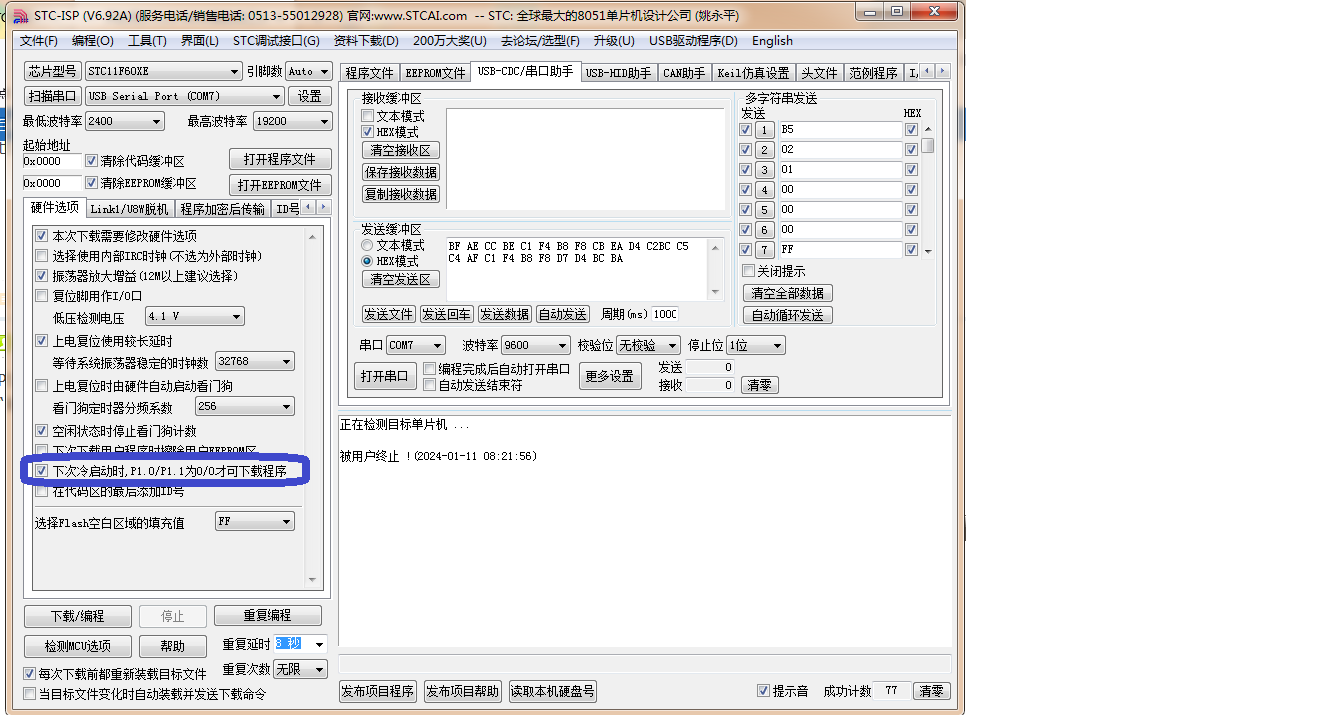This screenshot has width=1332, height=715.
Task: Toggle 复位脚用作I/O口 checkbox
Action: tap(42, 296)
